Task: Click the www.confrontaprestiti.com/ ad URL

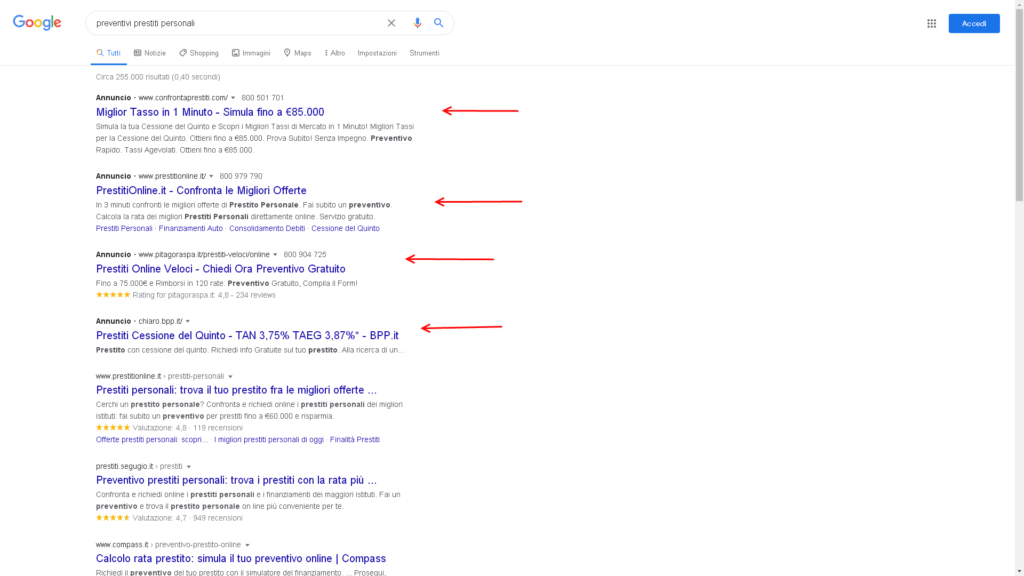Action: point(183,98)
